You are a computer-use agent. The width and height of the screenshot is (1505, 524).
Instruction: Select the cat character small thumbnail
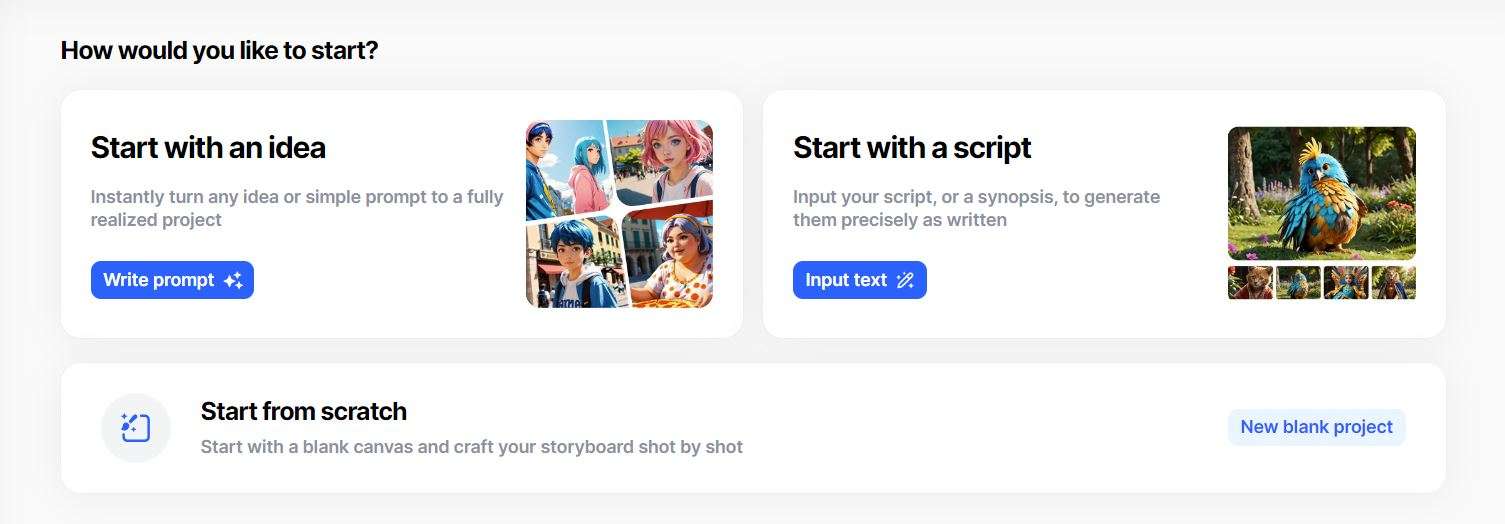pos(1250,283)
